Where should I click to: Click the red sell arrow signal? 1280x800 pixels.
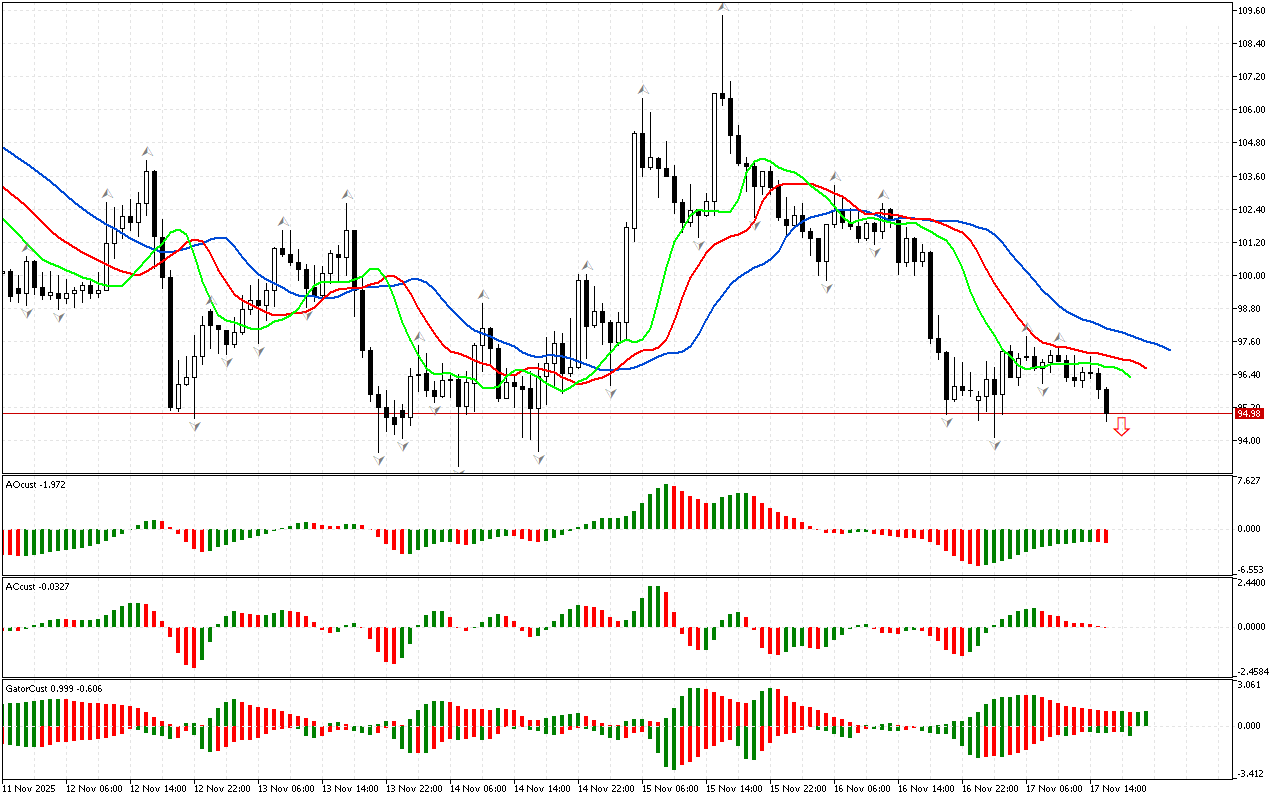pyautogui.click(x=1122, y=427)
